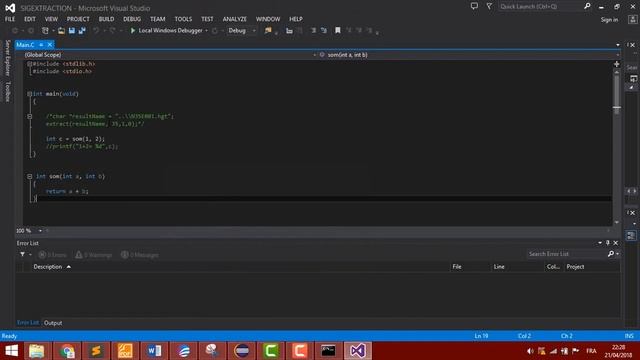640x360 pixels.
Task: Open the TEAM menu
Action: (158, 19)
